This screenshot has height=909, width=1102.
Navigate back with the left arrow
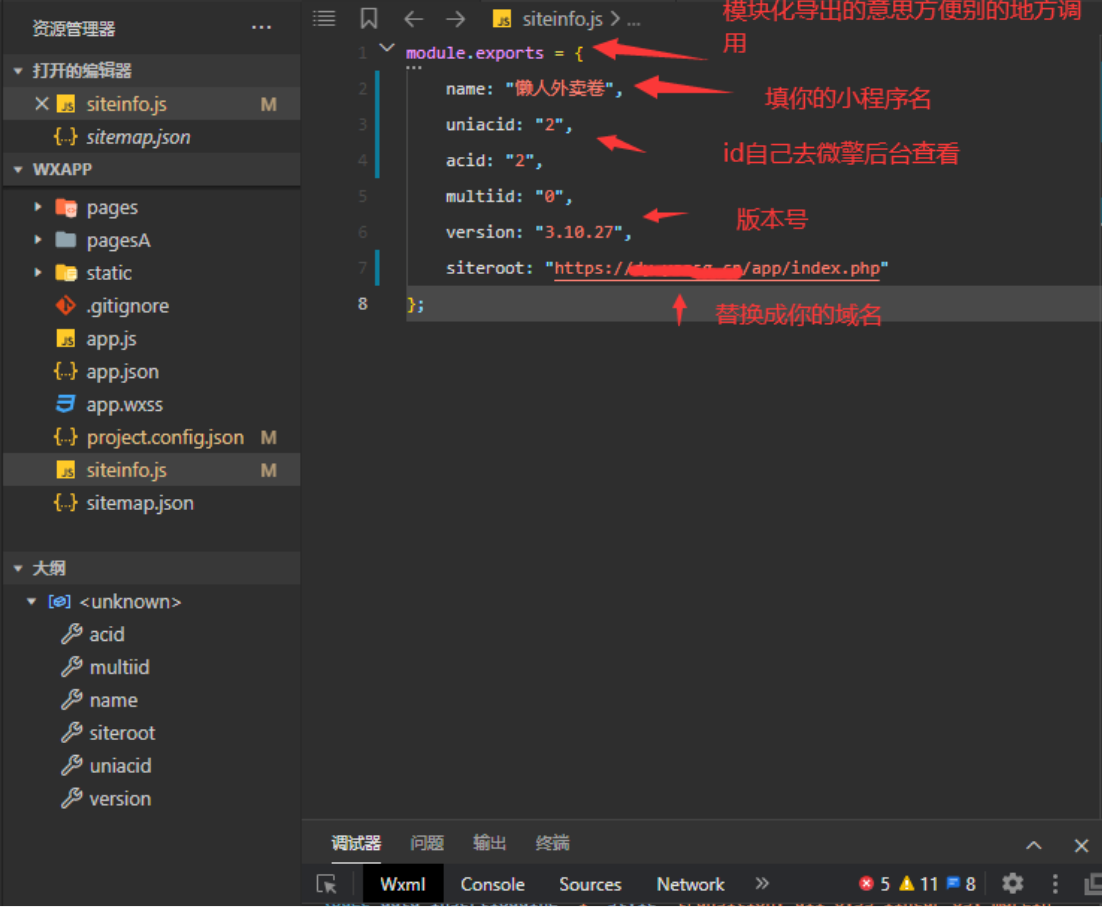(413, 19)
